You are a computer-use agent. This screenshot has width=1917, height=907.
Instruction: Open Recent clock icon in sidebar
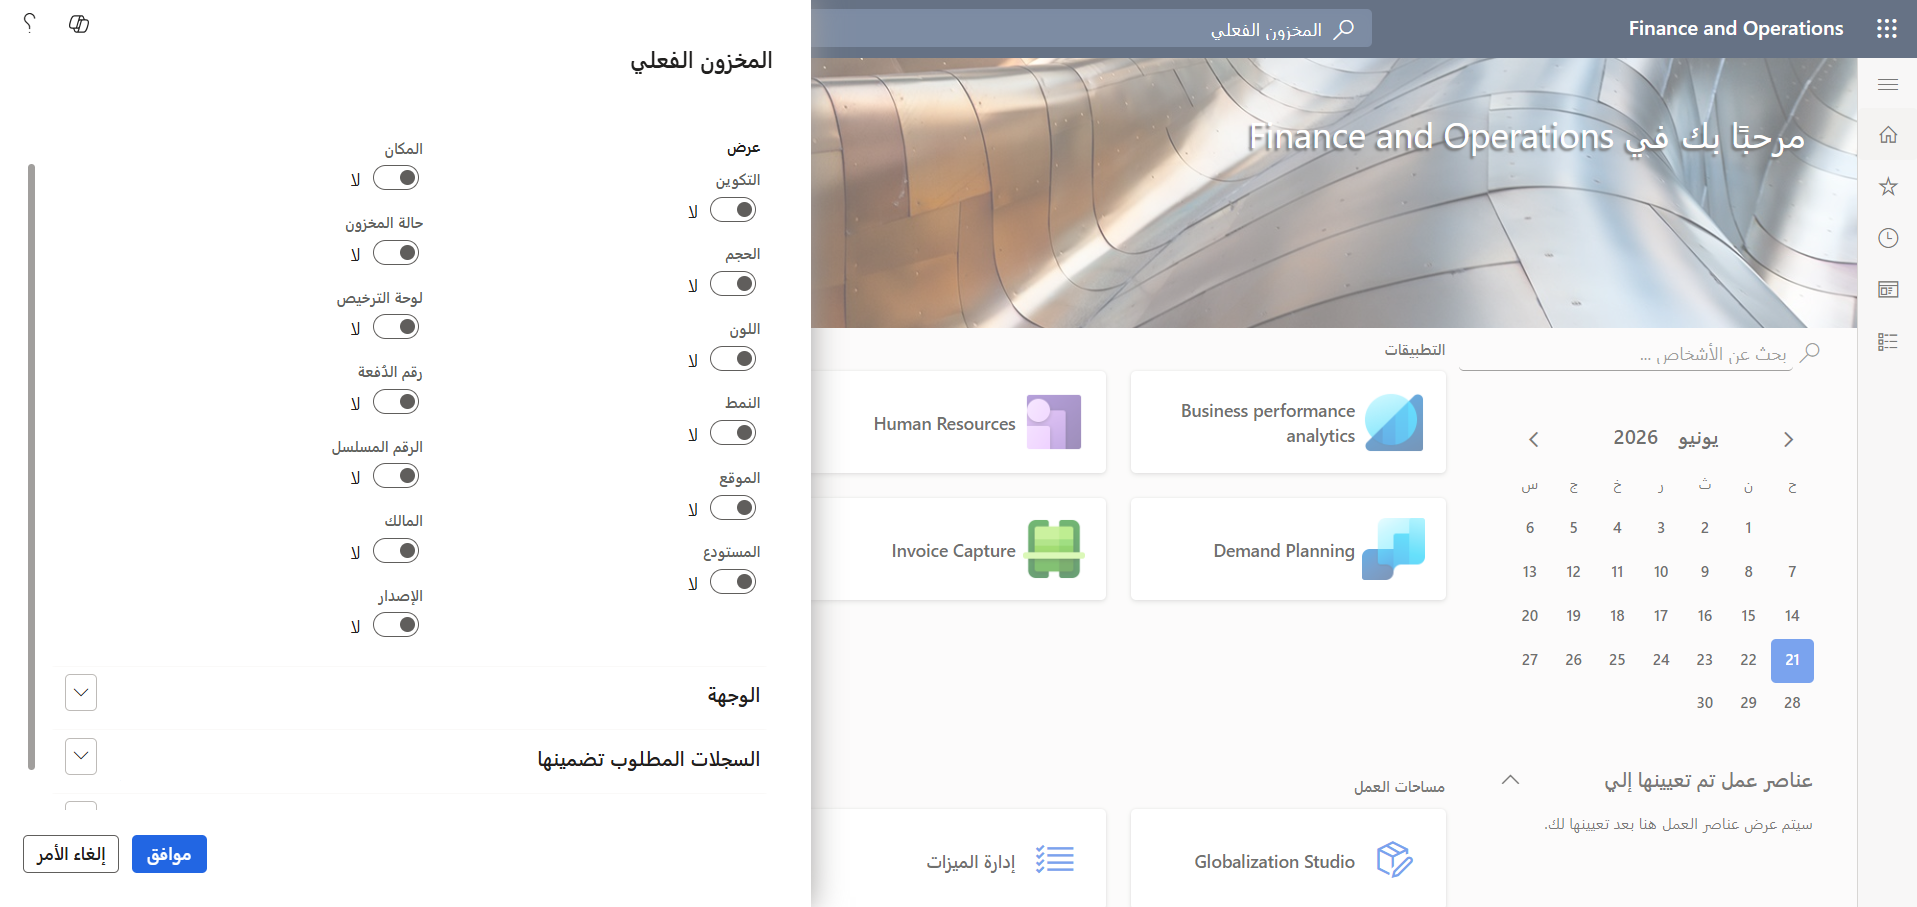(1888, 238)
